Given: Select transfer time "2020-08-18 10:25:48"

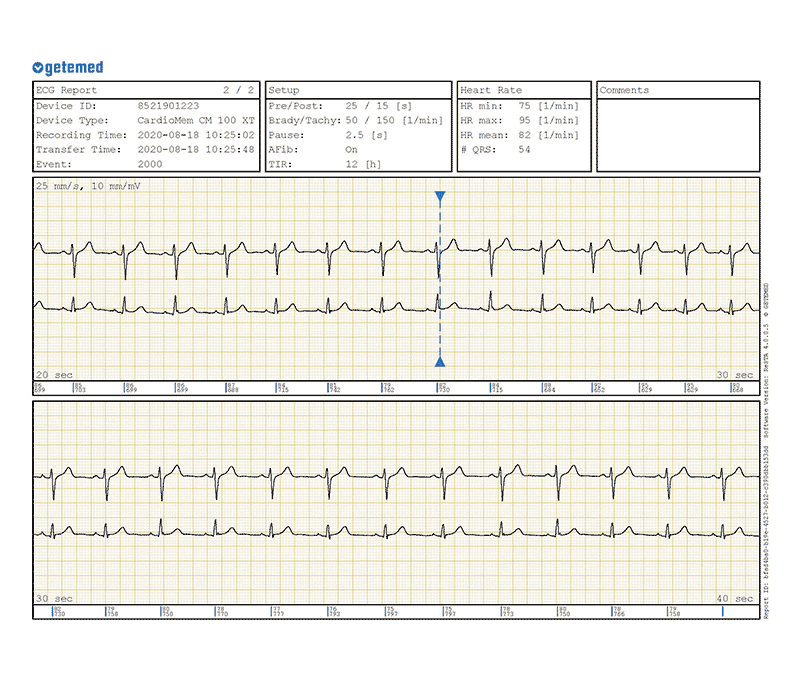Looking at the screenshot, I should pos(196,149).
